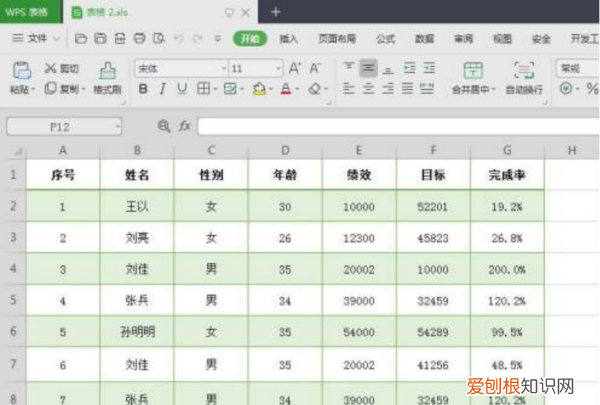Click the 粘贴 paste icon
The height and width of the screenshot is (405, 600).
[x=22, y=70]
